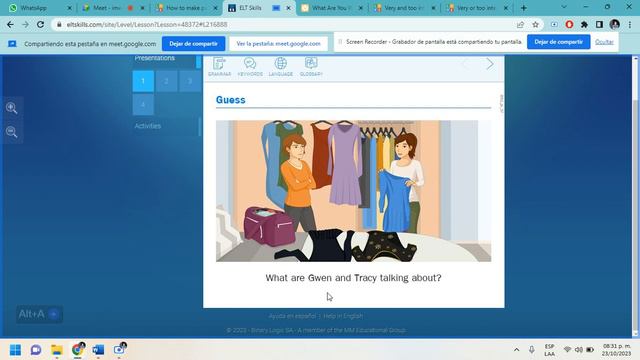Viewport: 640px width, 360px height.
Task: Open the tab search chevron
Action: click(564, 7)
